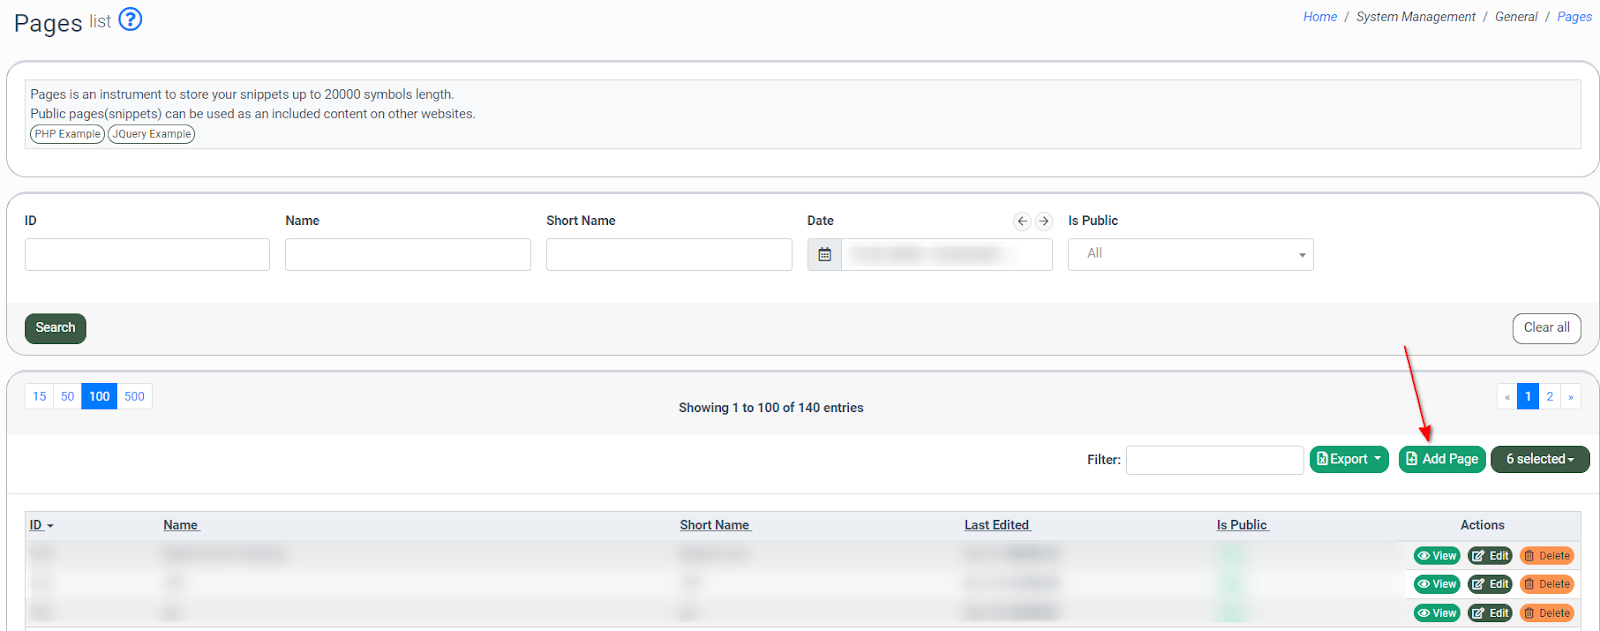Open the Is Public dropdown

pyautogui.click(x=1190, y=255)
